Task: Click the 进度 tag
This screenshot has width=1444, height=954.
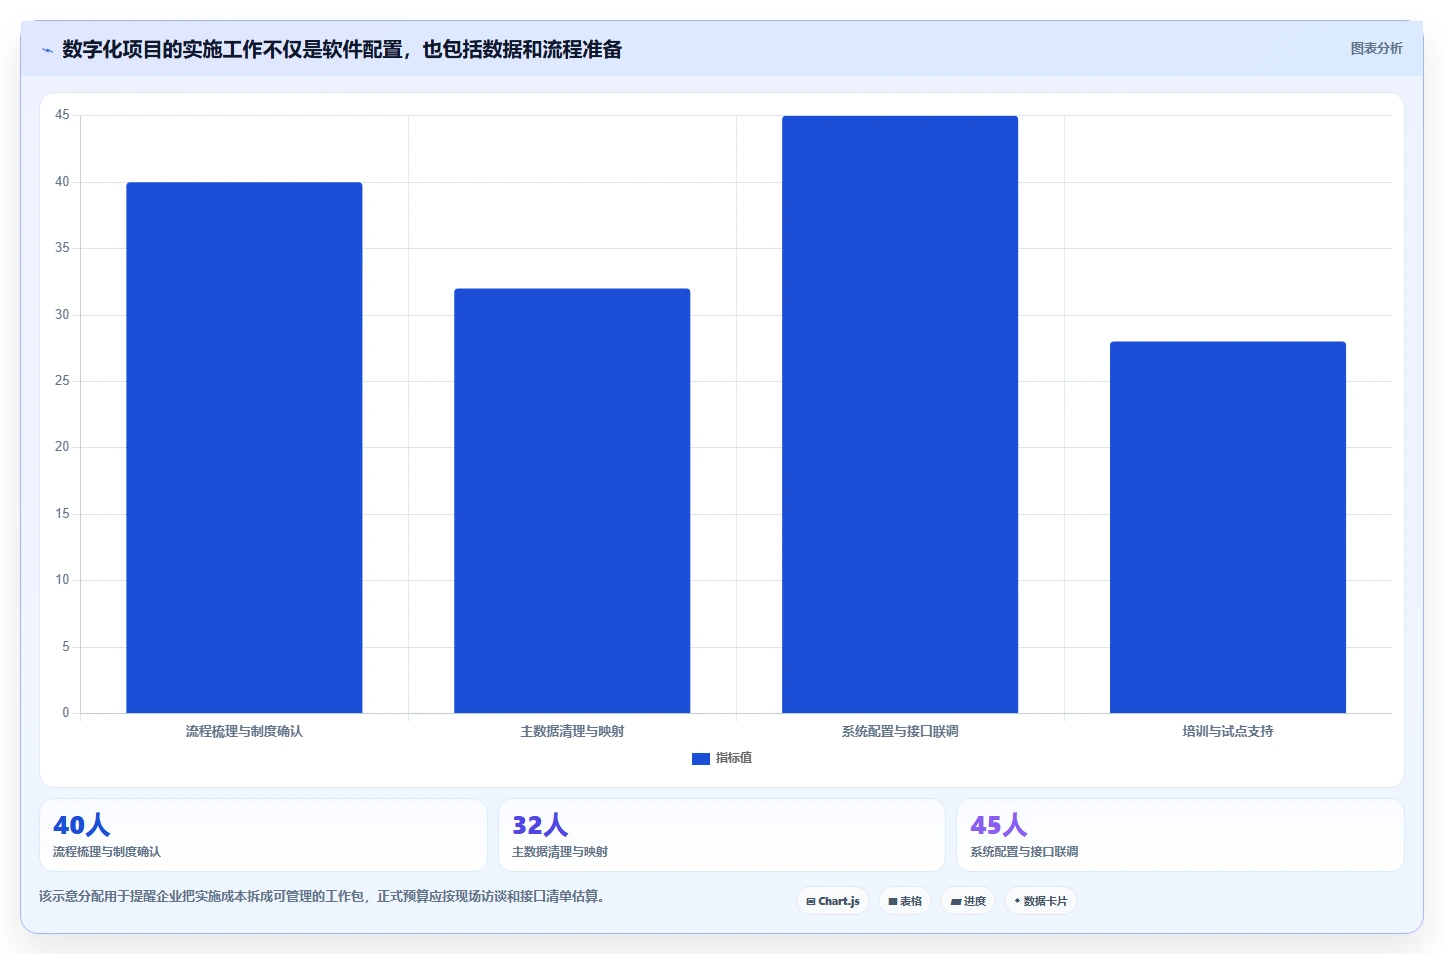Action: point(968,901)
